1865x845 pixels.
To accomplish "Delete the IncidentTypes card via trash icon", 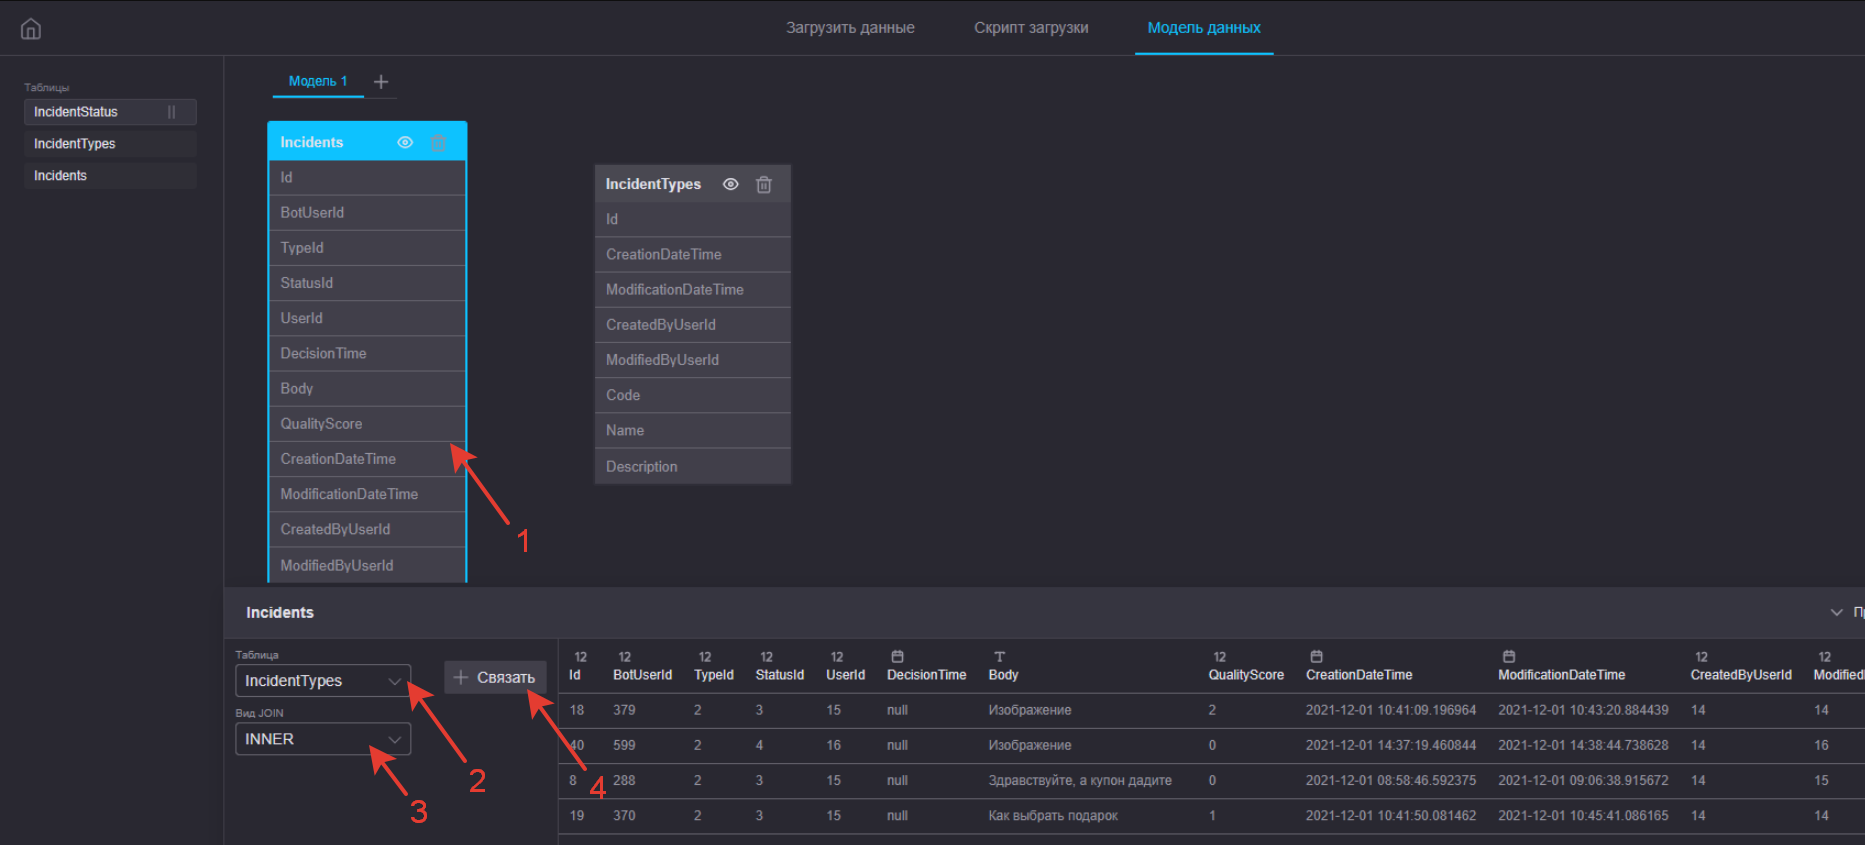I will (x=764, y=184).
